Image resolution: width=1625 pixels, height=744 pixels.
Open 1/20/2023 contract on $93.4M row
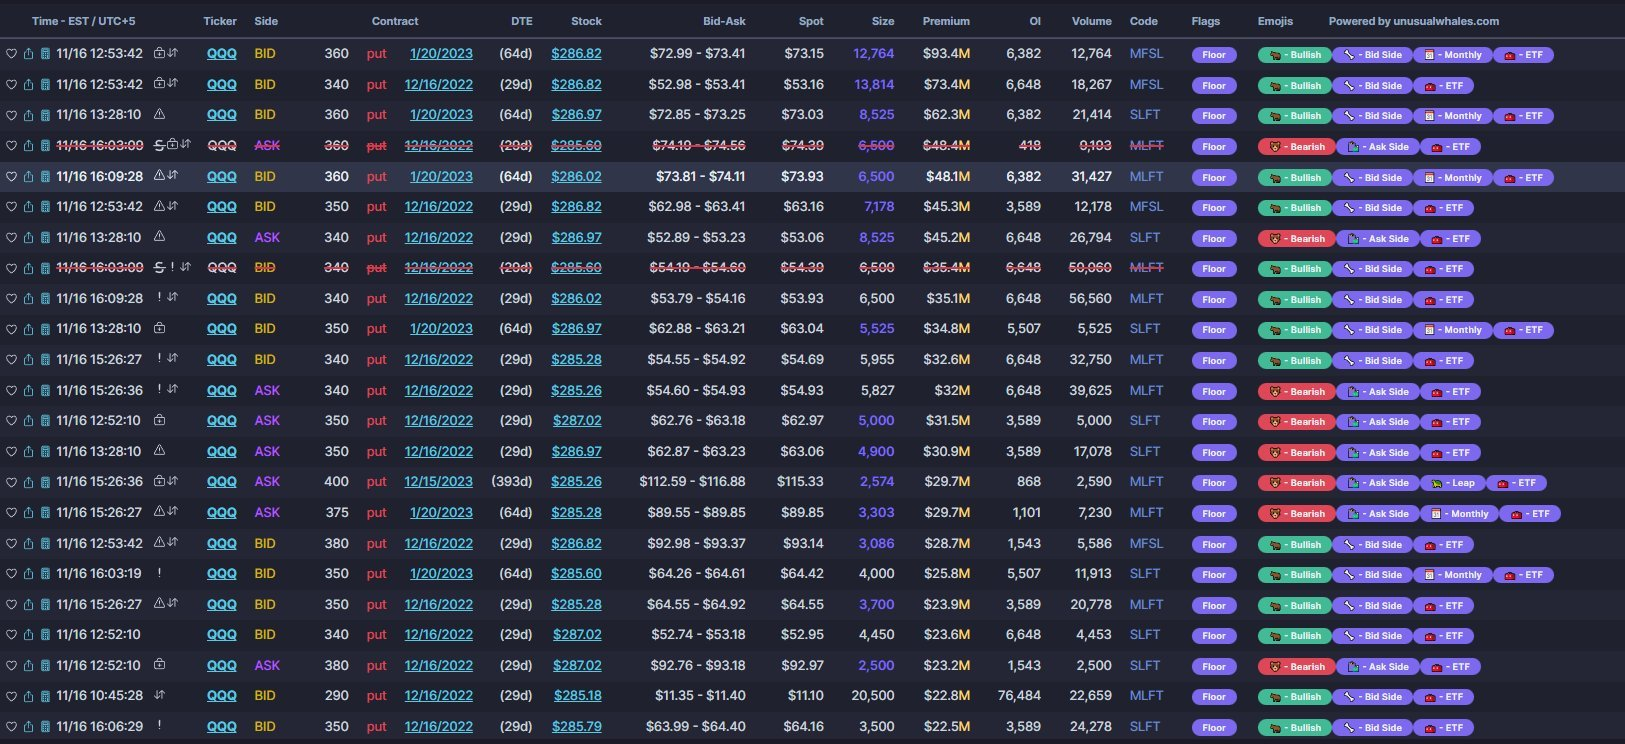441,54
